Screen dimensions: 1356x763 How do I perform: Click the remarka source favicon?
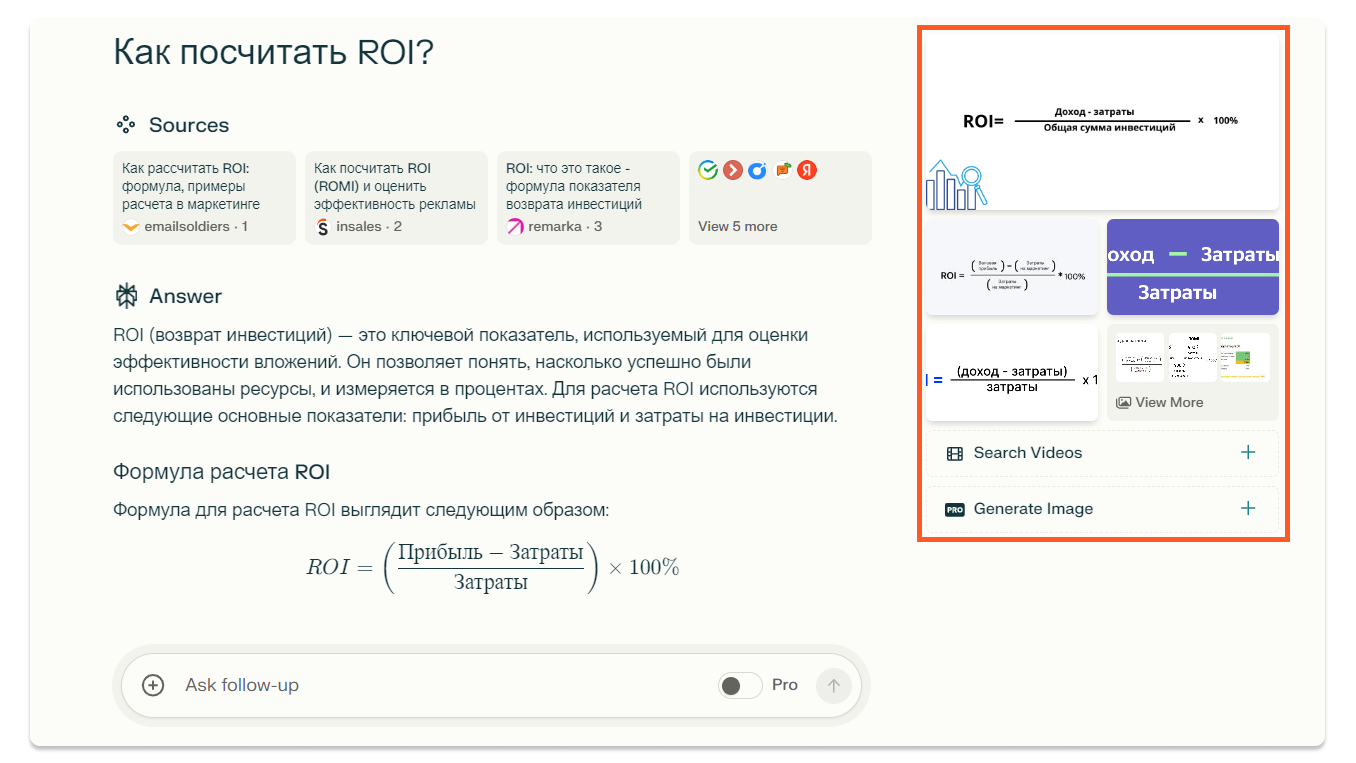(515, 227)
